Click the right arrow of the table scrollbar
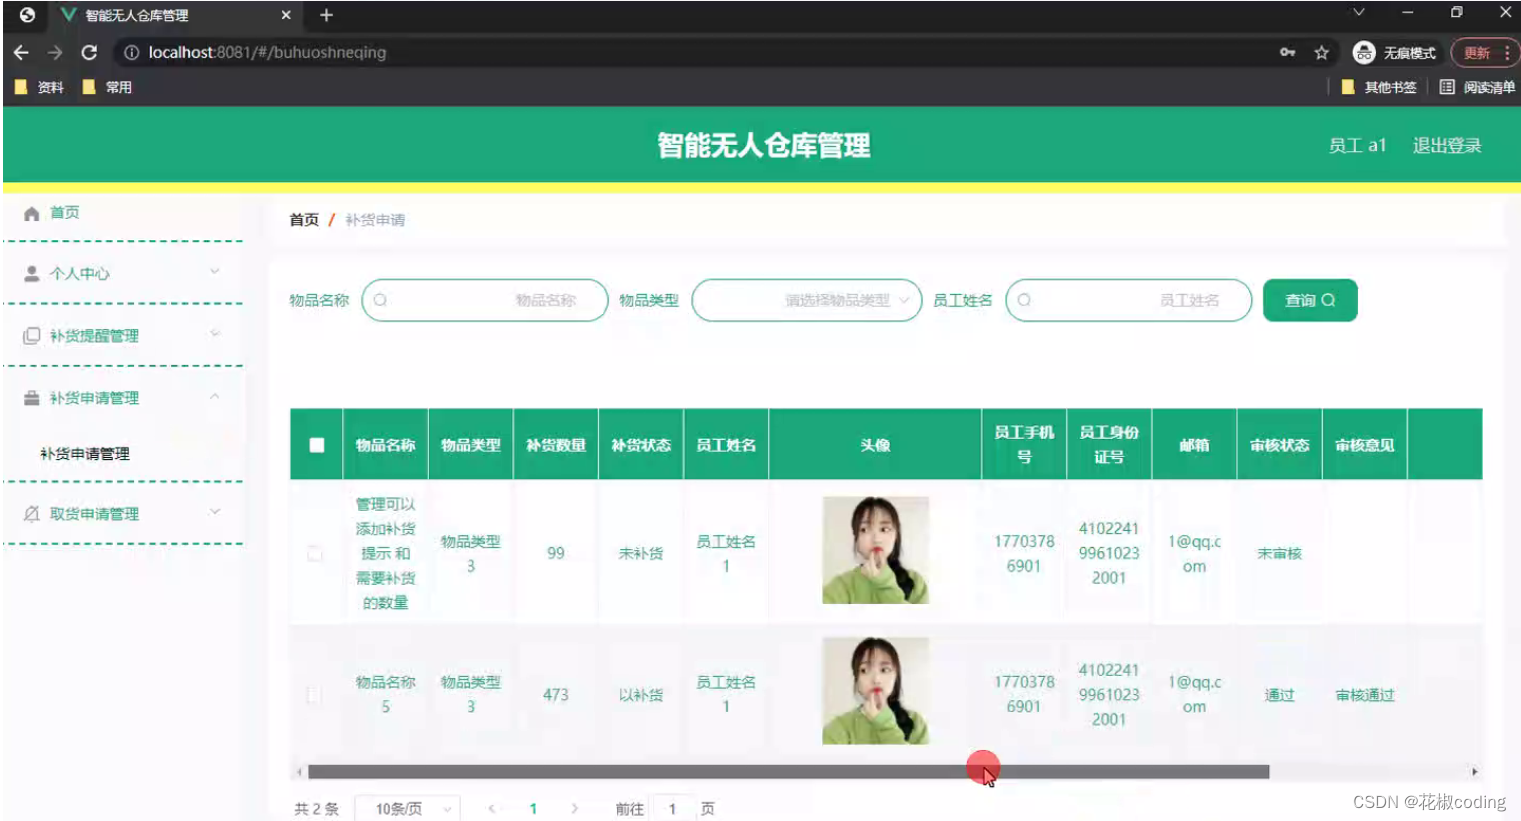Viewport: 1521px width, 821px height. [1474, 772]
